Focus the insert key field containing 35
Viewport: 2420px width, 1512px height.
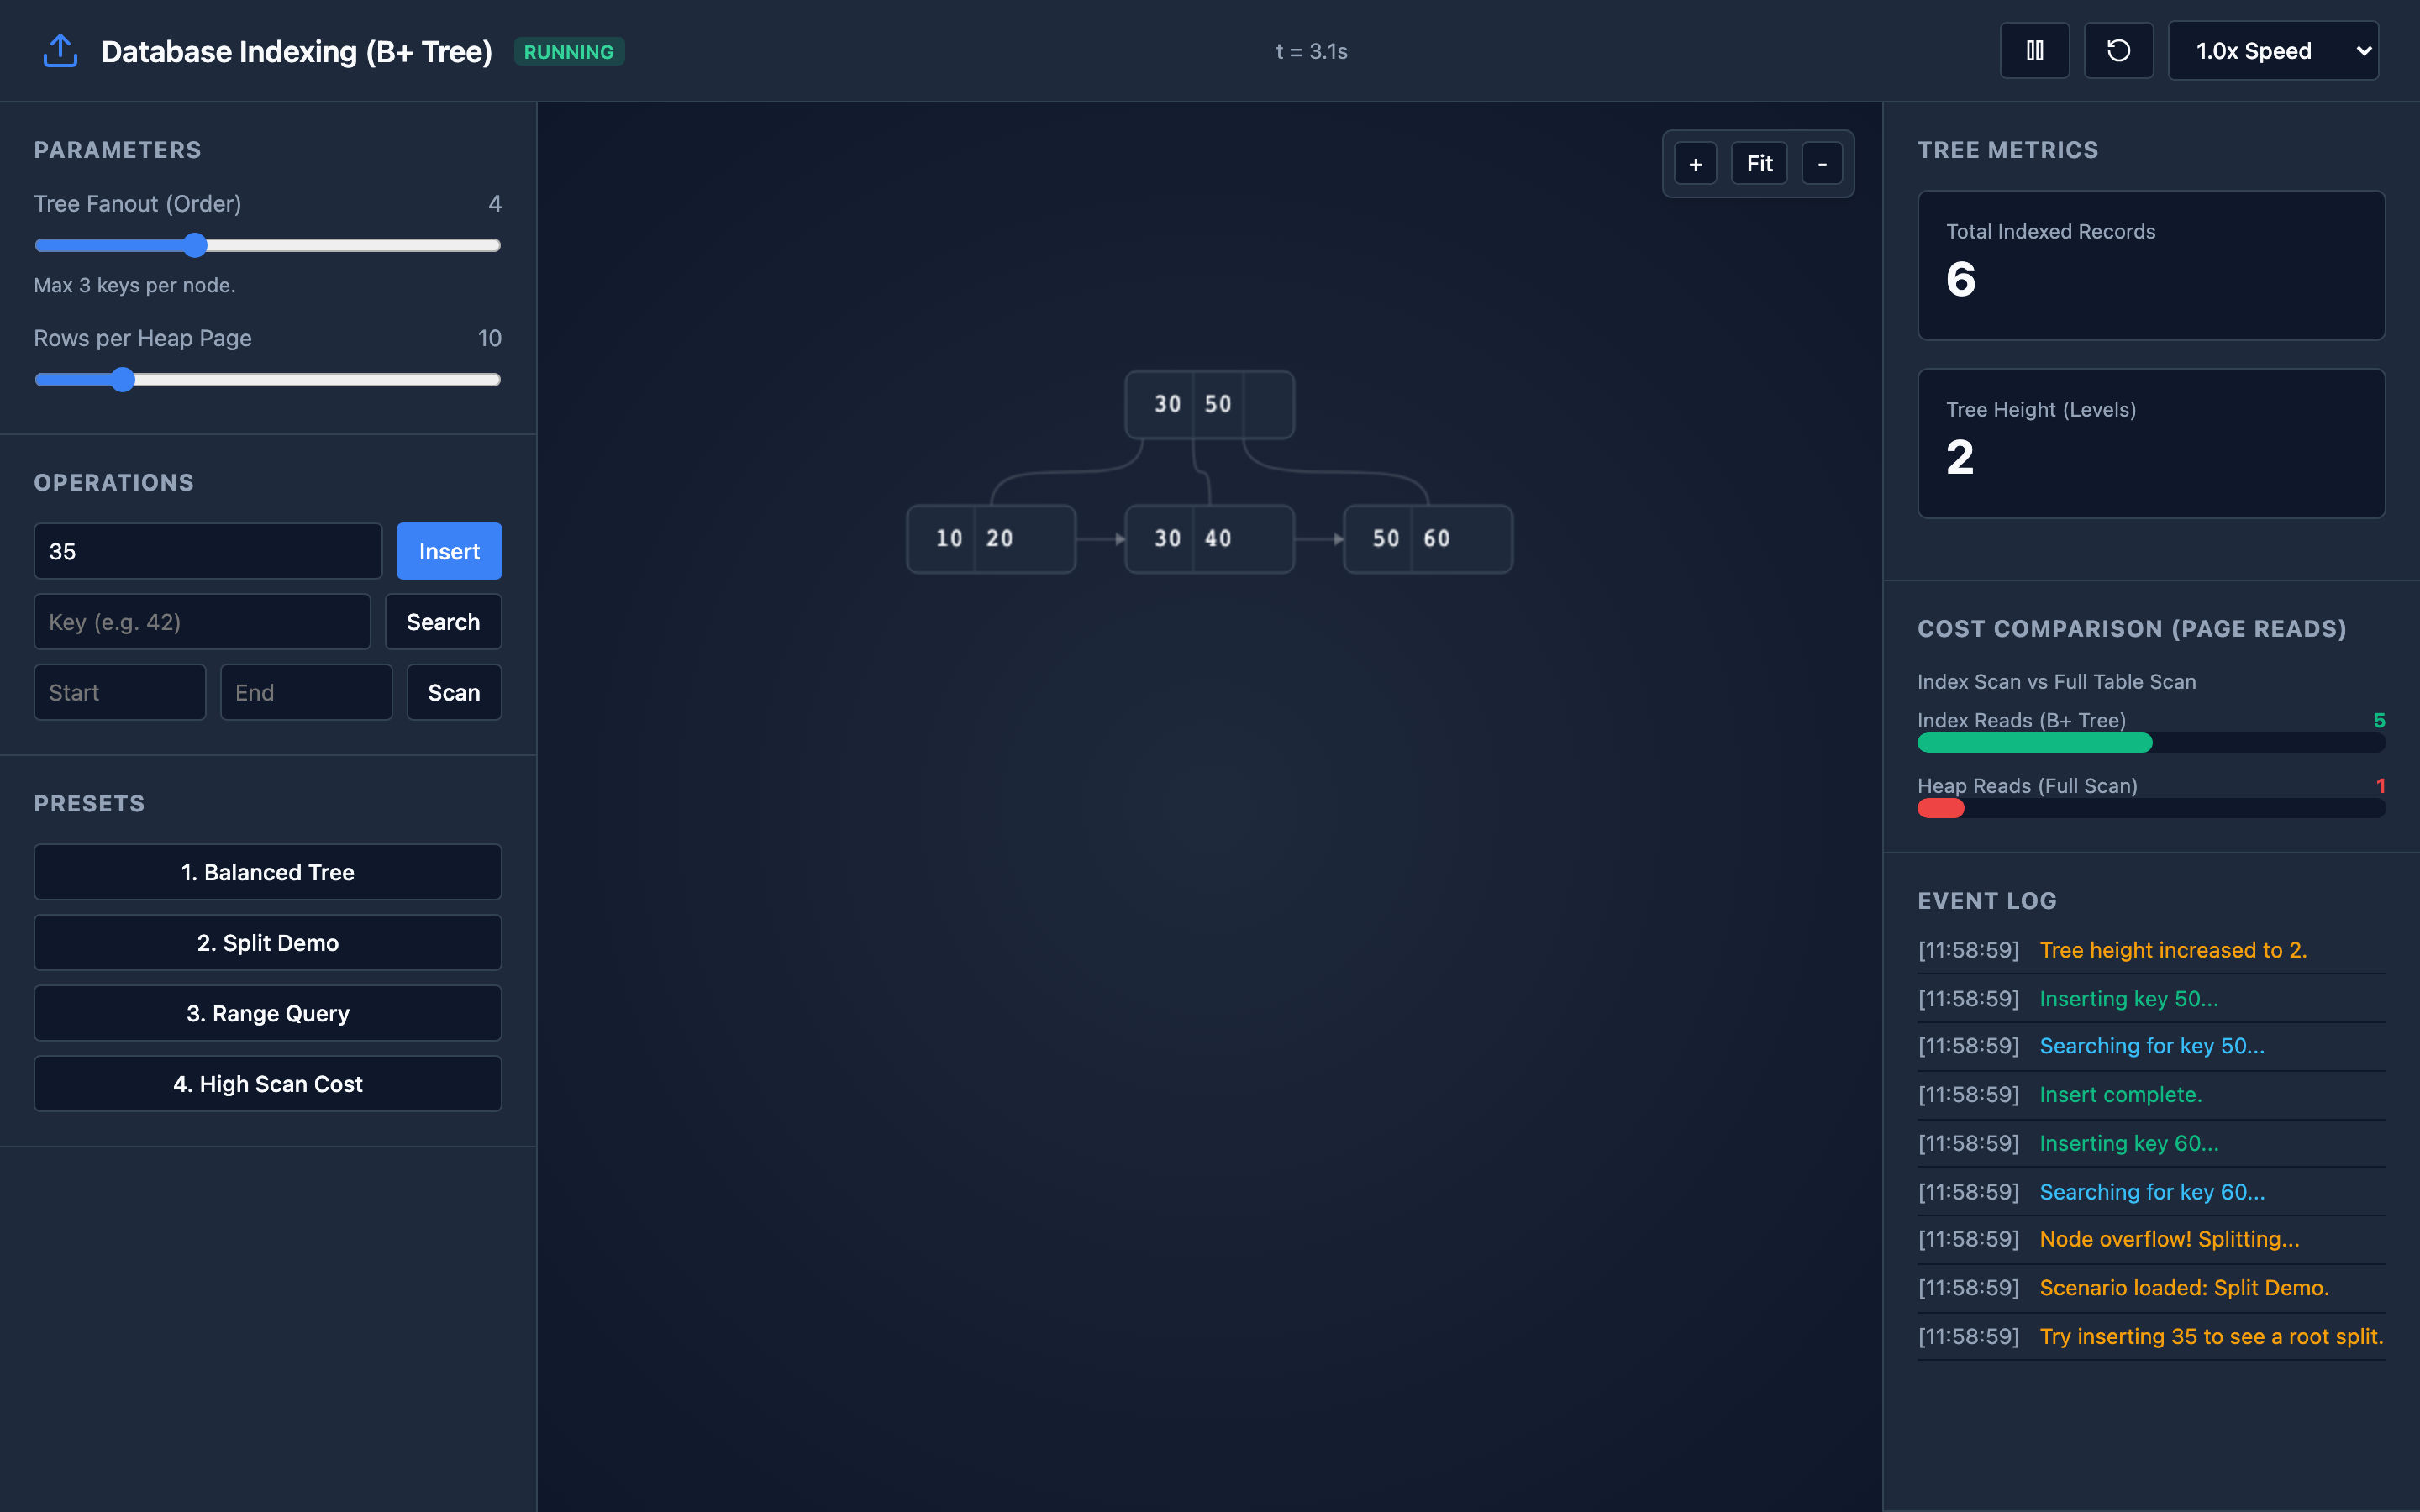tap(208, 551)
